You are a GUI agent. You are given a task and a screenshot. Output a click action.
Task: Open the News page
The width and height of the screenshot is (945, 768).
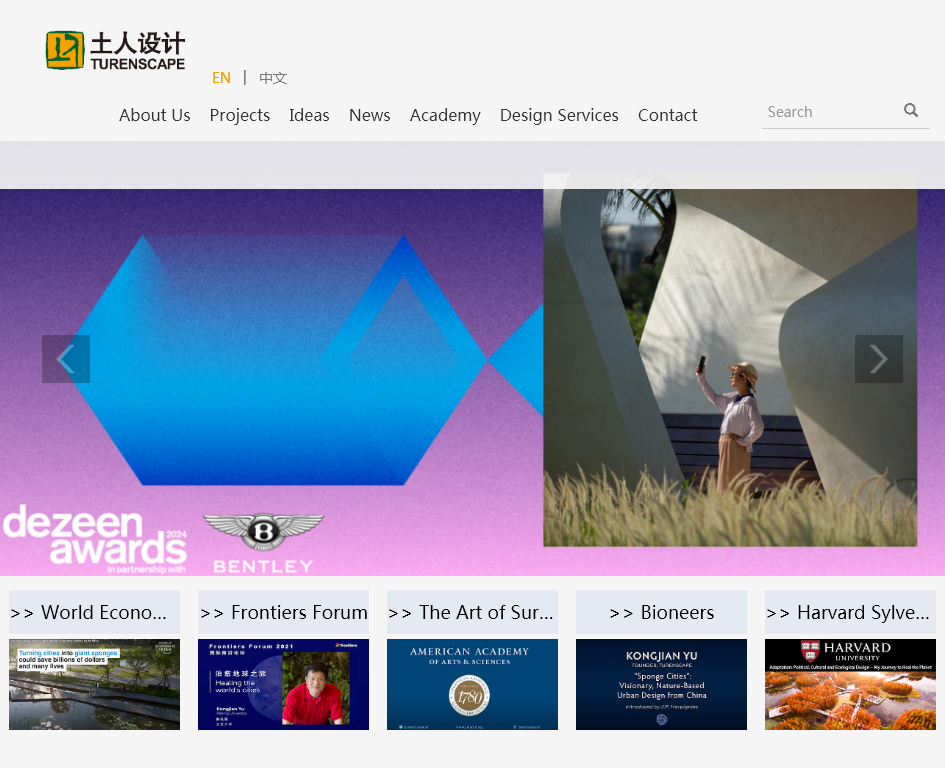[x=369, y=115]
